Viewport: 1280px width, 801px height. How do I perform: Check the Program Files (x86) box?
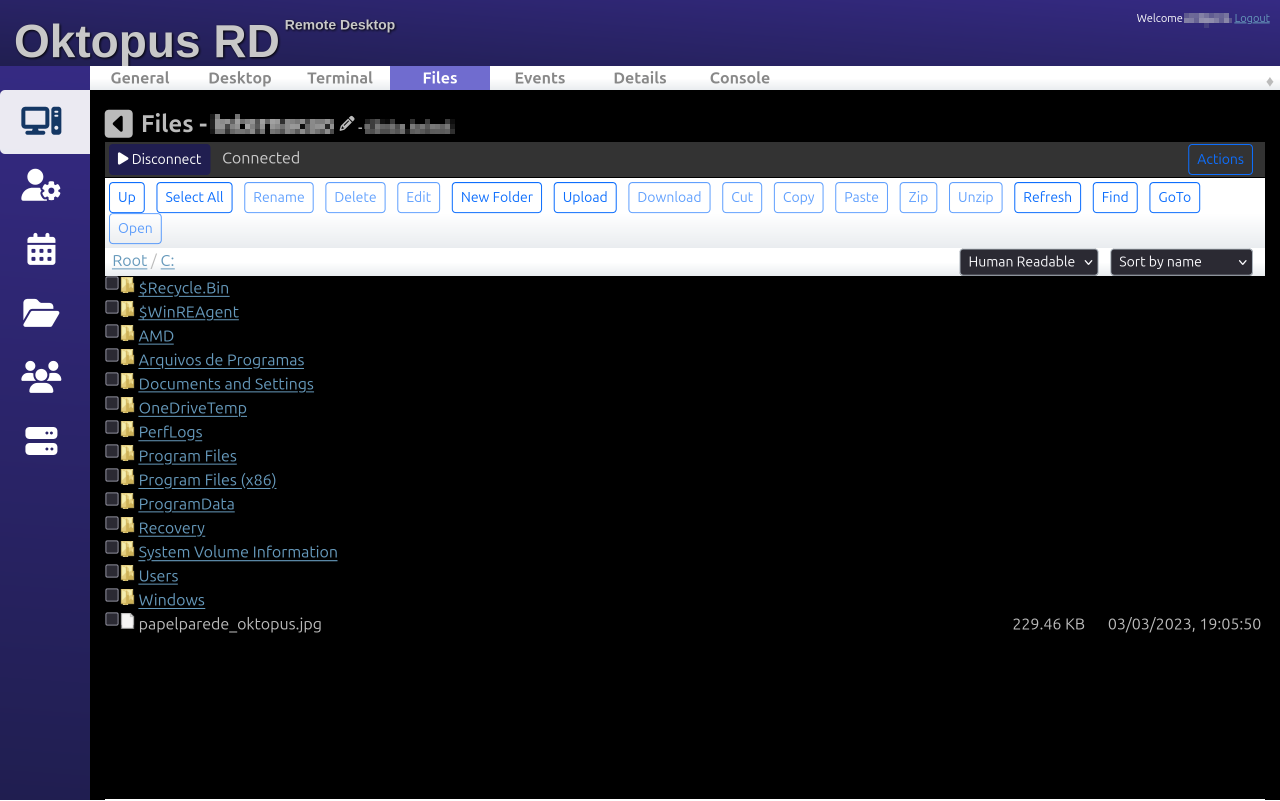pos(112,476)
